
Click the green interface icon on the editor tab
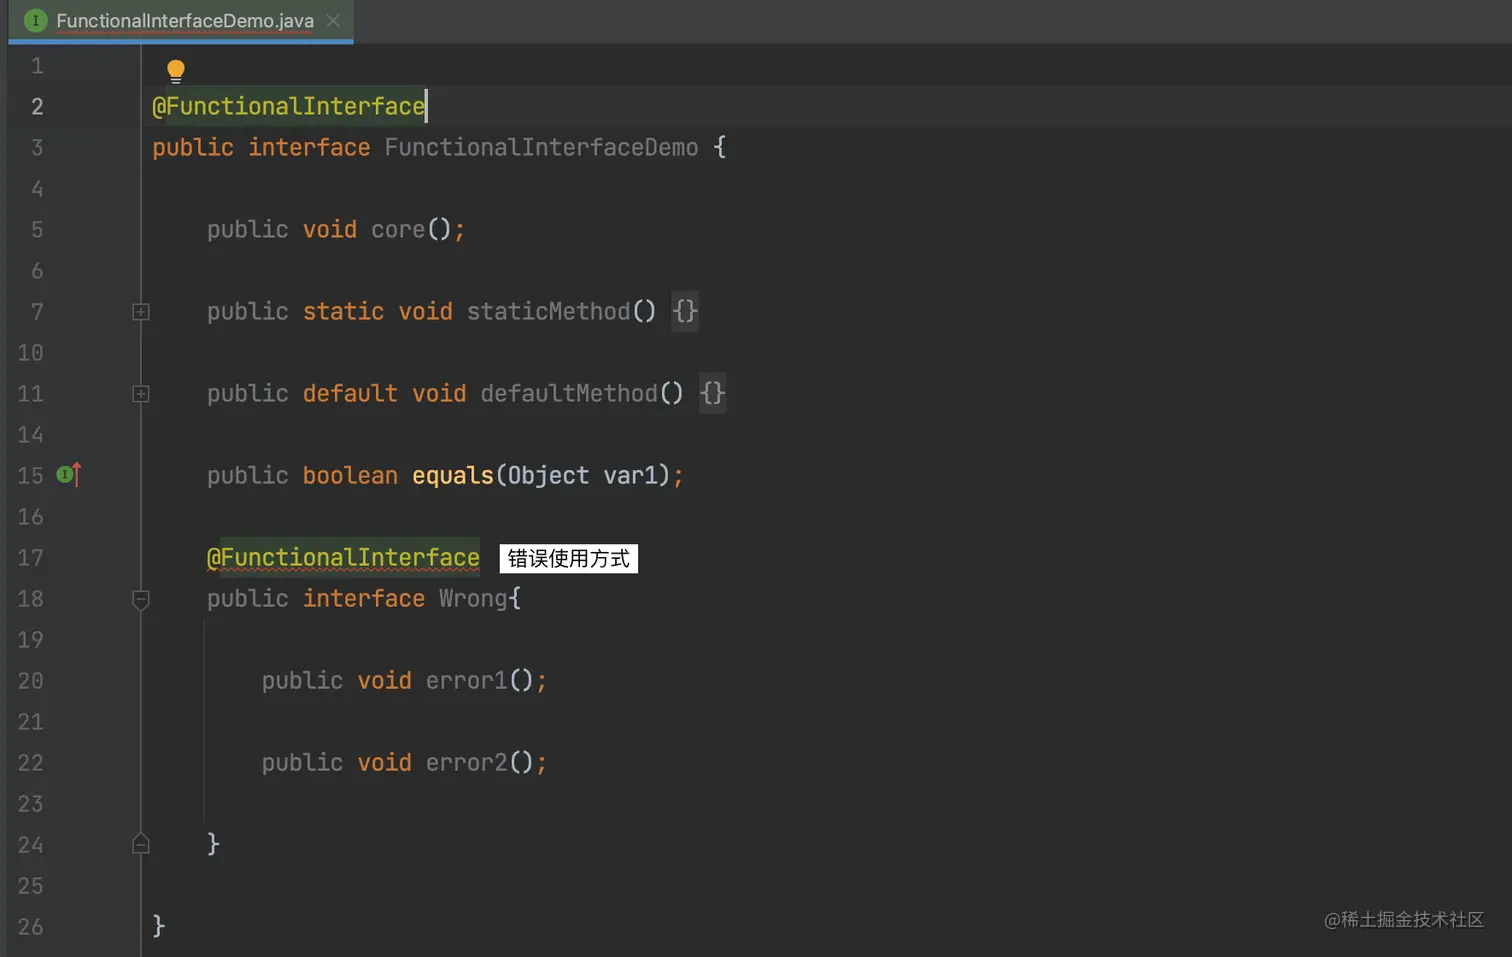(35, 20)
